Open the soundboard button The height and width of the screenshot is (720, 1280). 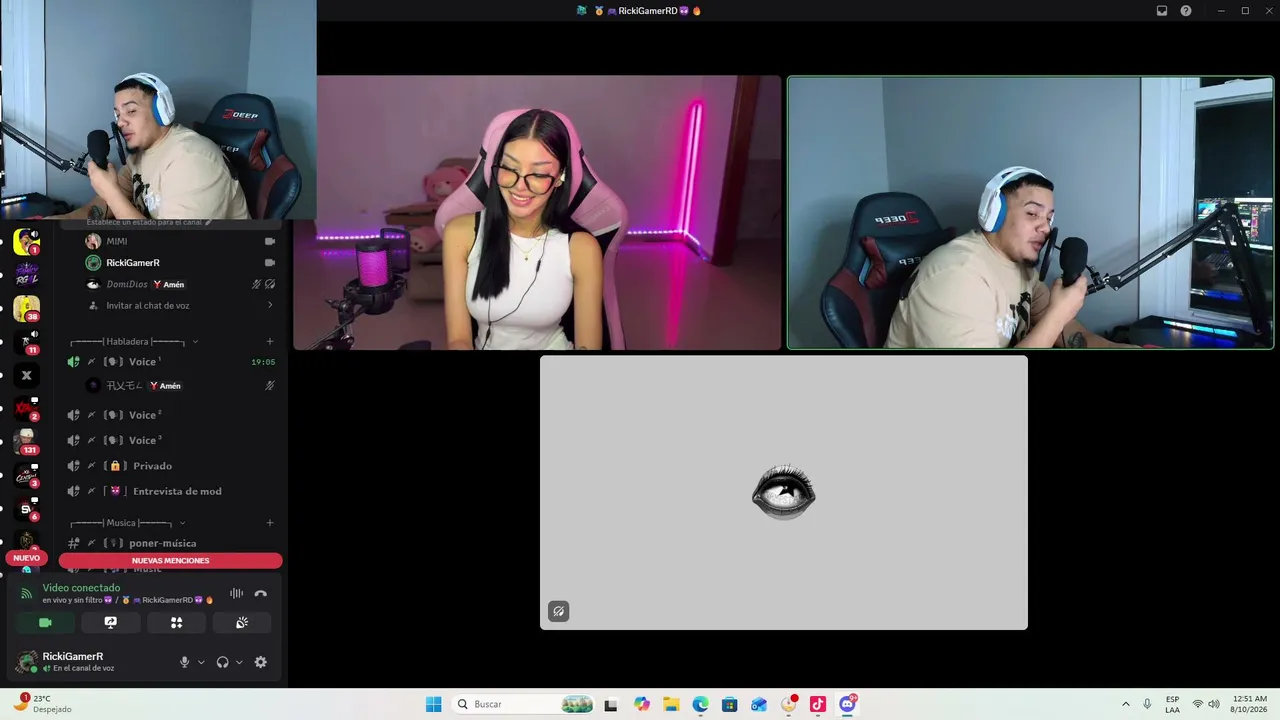point(241,622)
